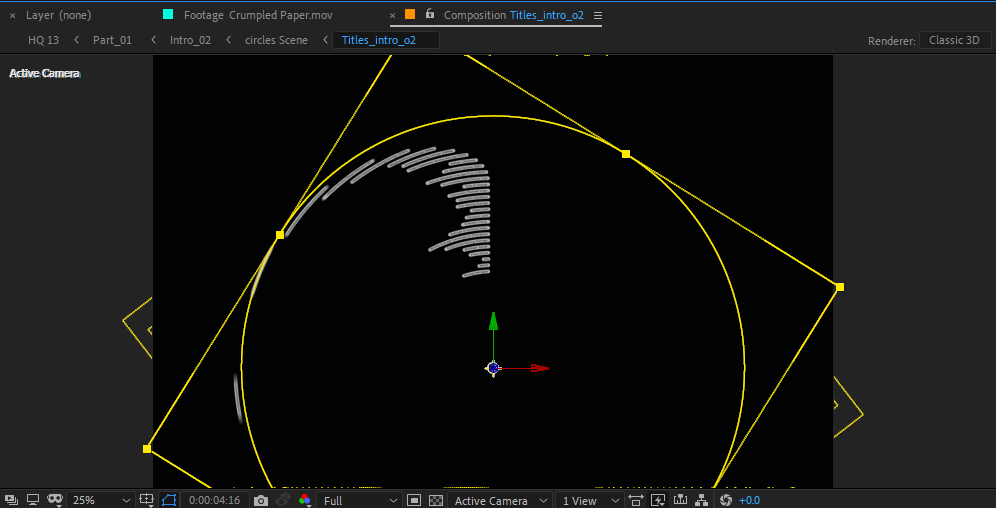The image size is (996, 508).
Task: Open the RGB channel and color management menu
Action: click(x=306, y=500)
